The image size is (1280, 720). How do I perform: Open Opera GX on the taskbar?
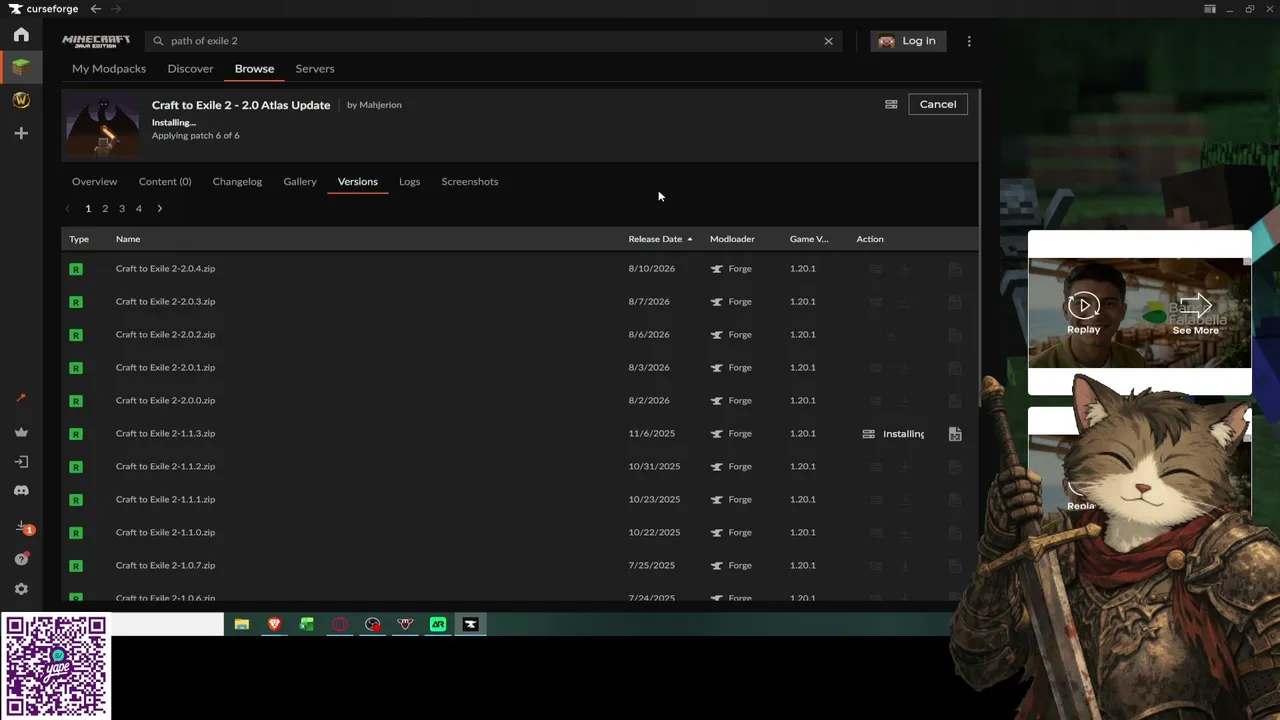point(340,625)
